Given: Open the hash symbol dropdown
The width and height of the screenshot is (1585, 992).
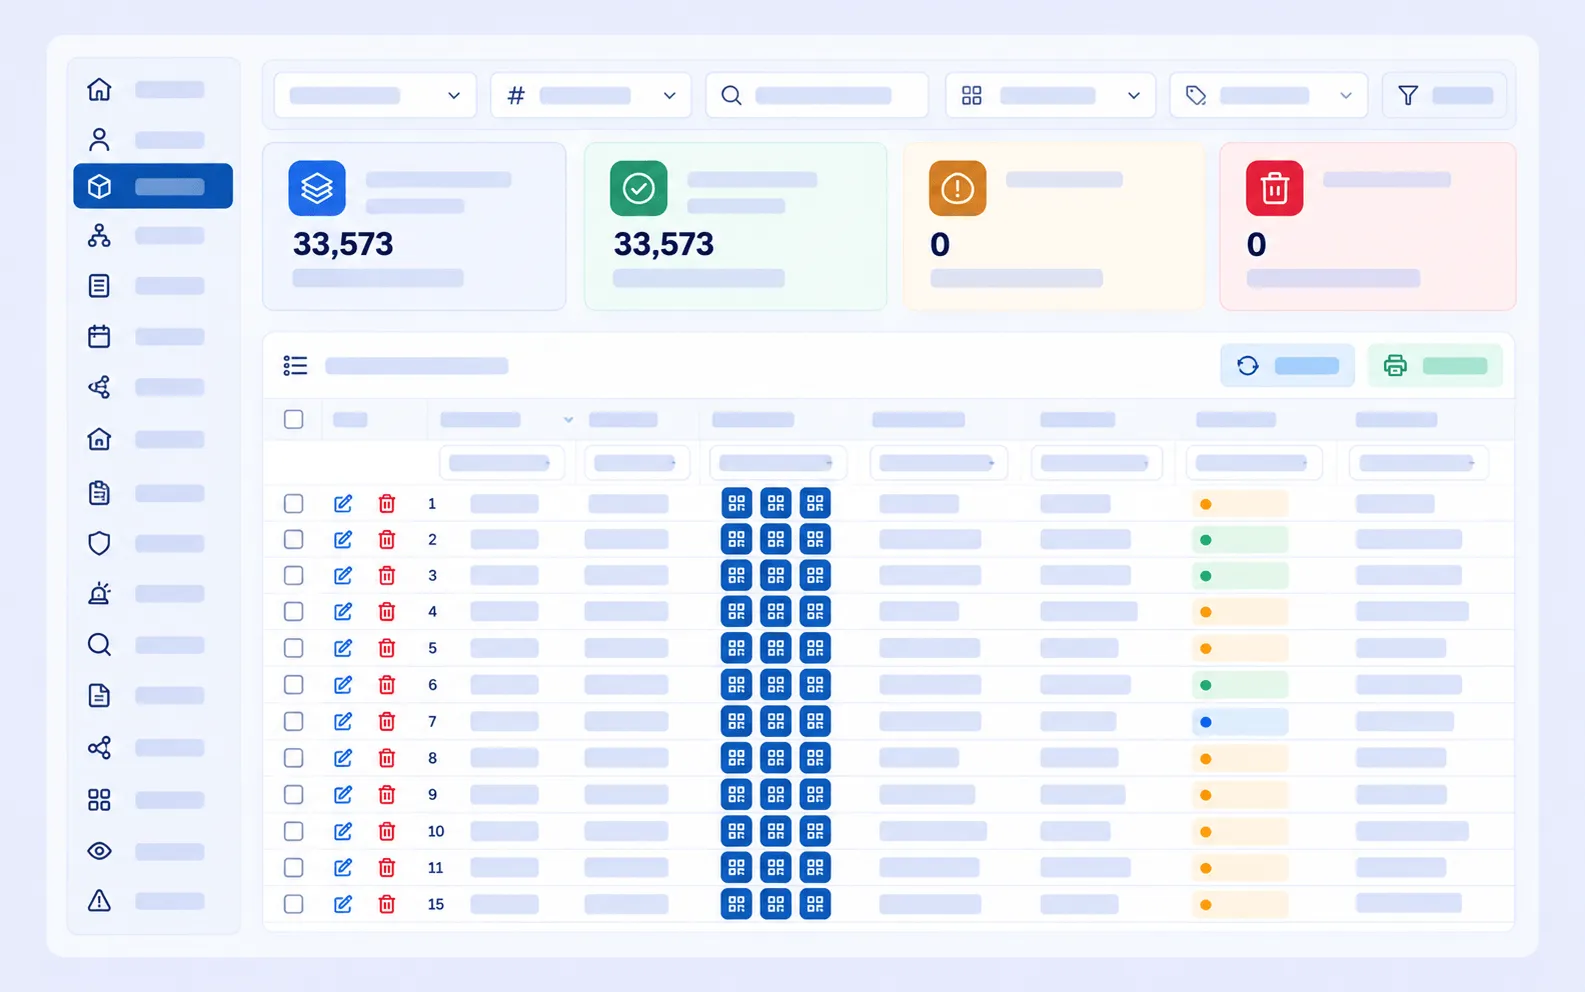Looking at the screenshot, I should (591, 95).
